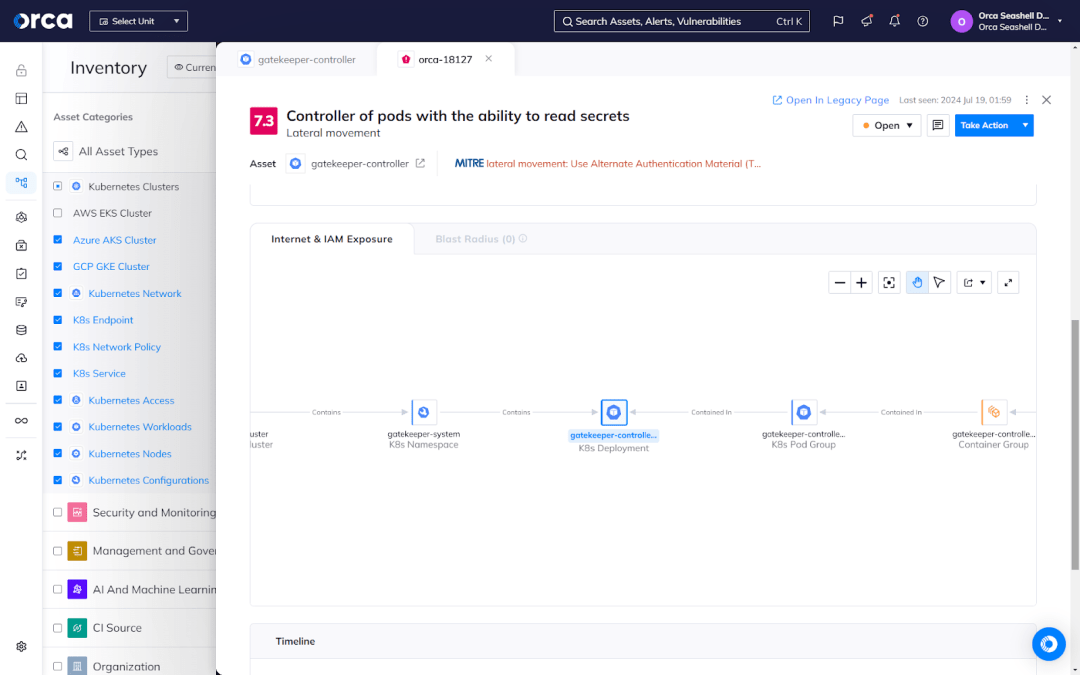Click the Container Group node

point(993,412)
